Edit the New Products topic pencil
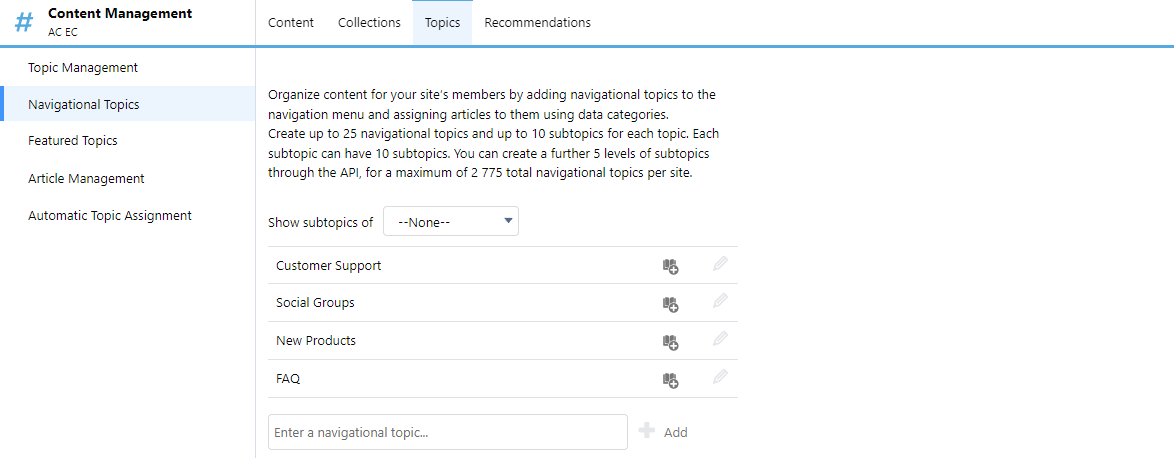Viewport: 1174px width, 458px height. point(720,339)
